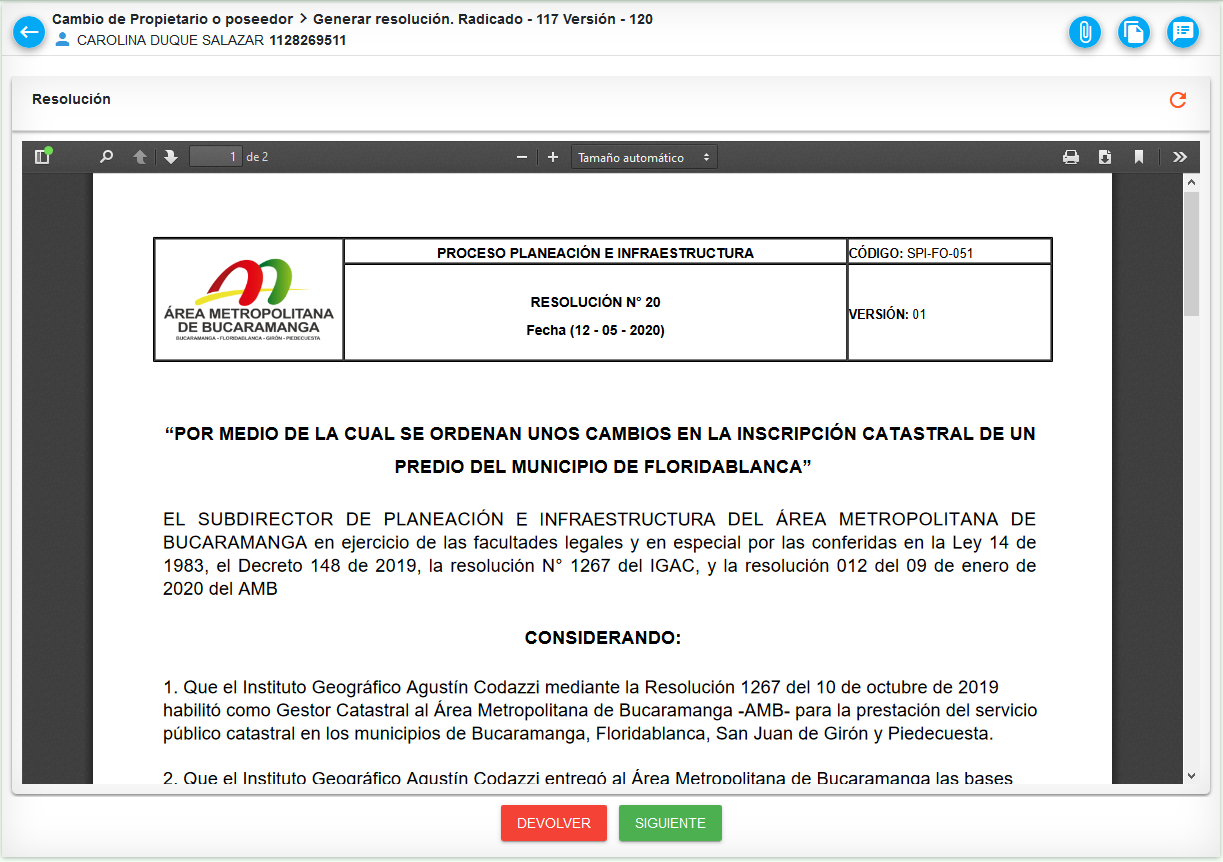Go to next PDF page
Screen dimensions: 1223x862
[x=171, y=157]
